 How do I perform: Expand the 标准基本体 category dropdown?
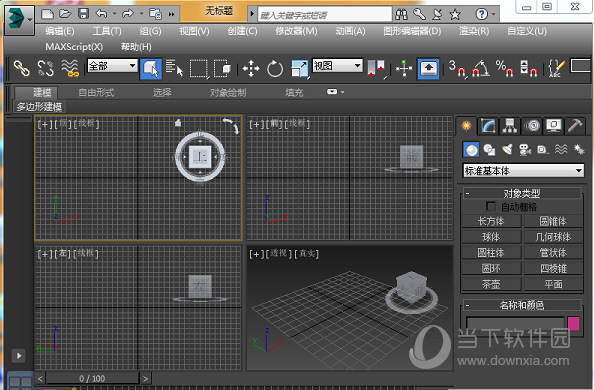pyautogui.click(x=523, y=171)
